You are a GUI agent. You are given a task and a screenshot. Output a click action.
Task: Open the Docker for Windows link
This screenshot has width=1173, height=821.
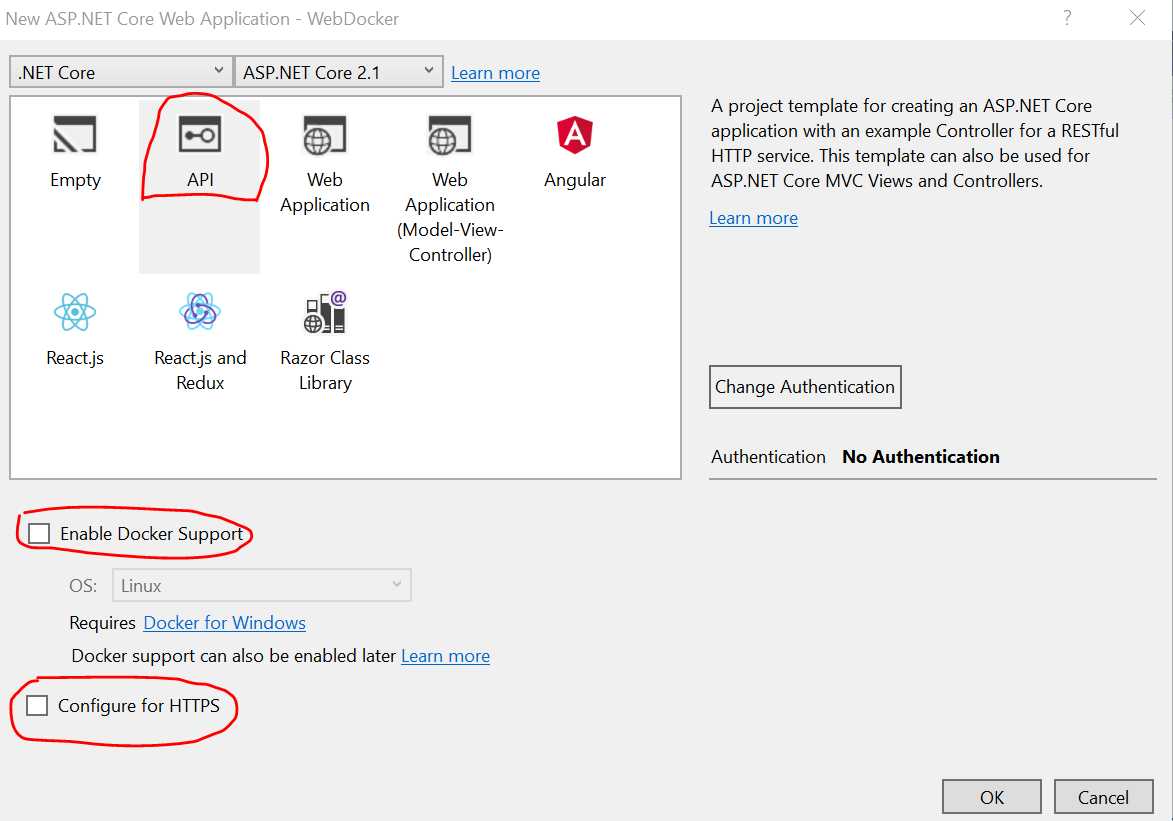(x=224, y=623)
